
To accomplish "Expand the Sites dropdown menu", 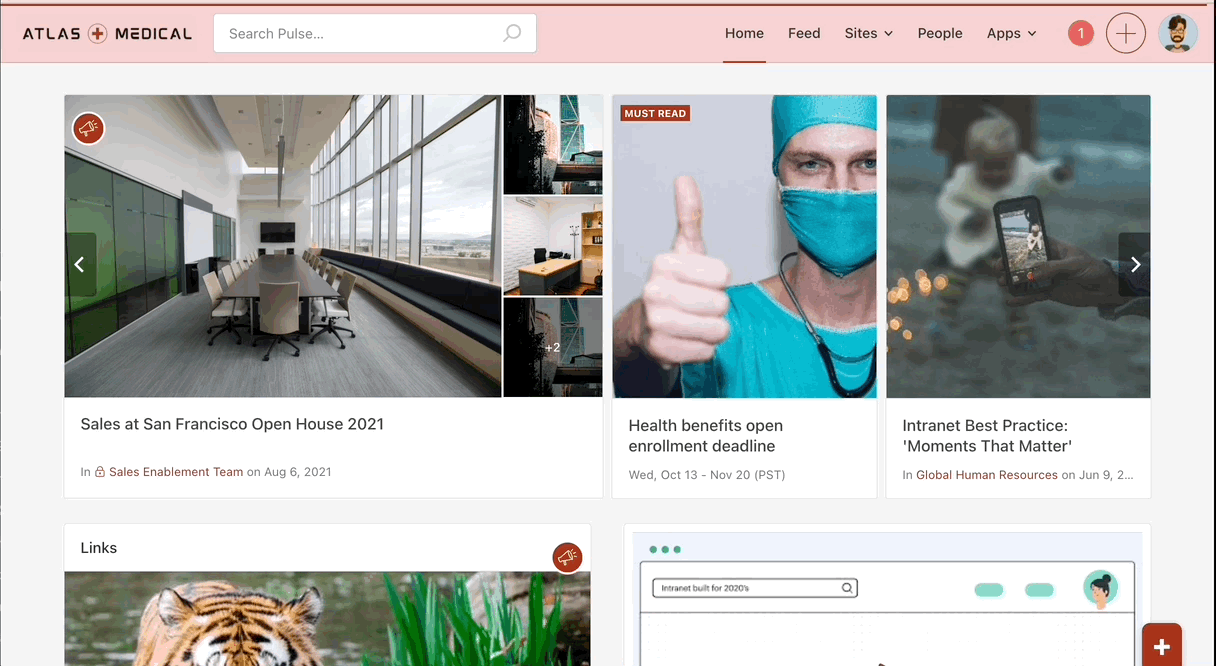I will (x=868, y=33).
